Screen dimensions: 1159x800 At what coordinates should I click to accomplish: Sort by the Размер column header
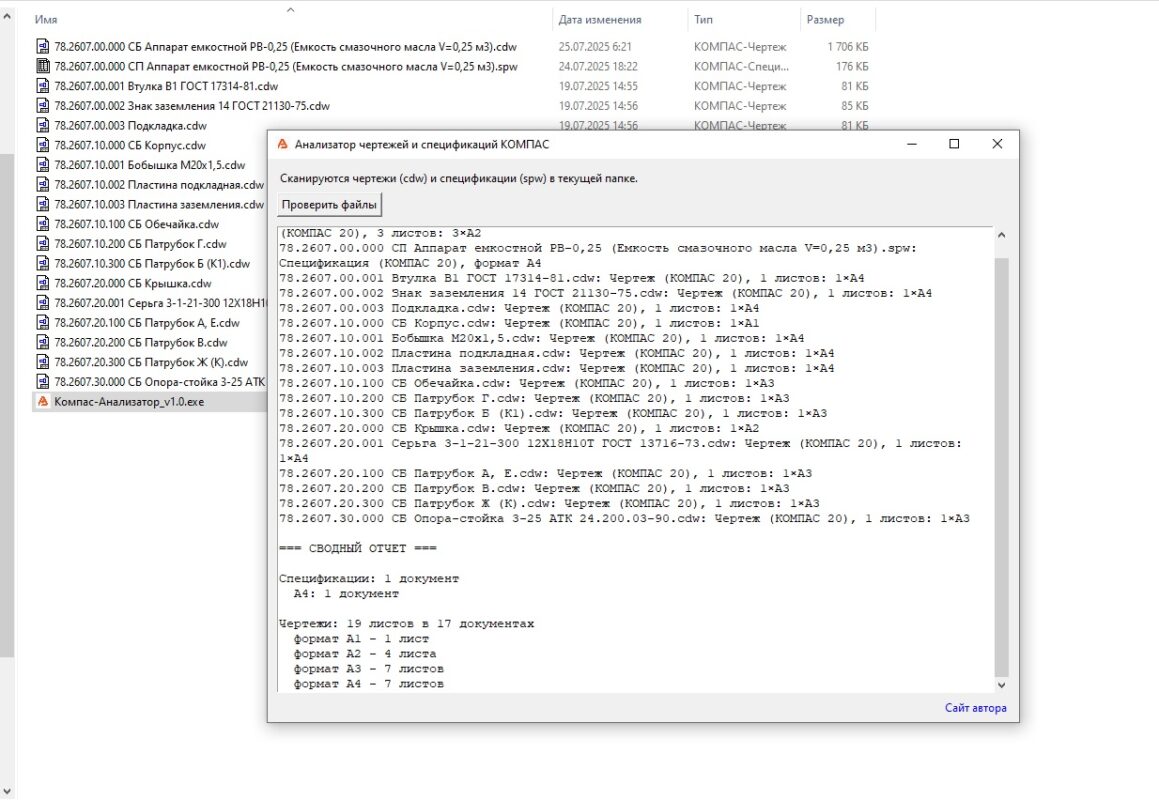[x=825, y=20]
